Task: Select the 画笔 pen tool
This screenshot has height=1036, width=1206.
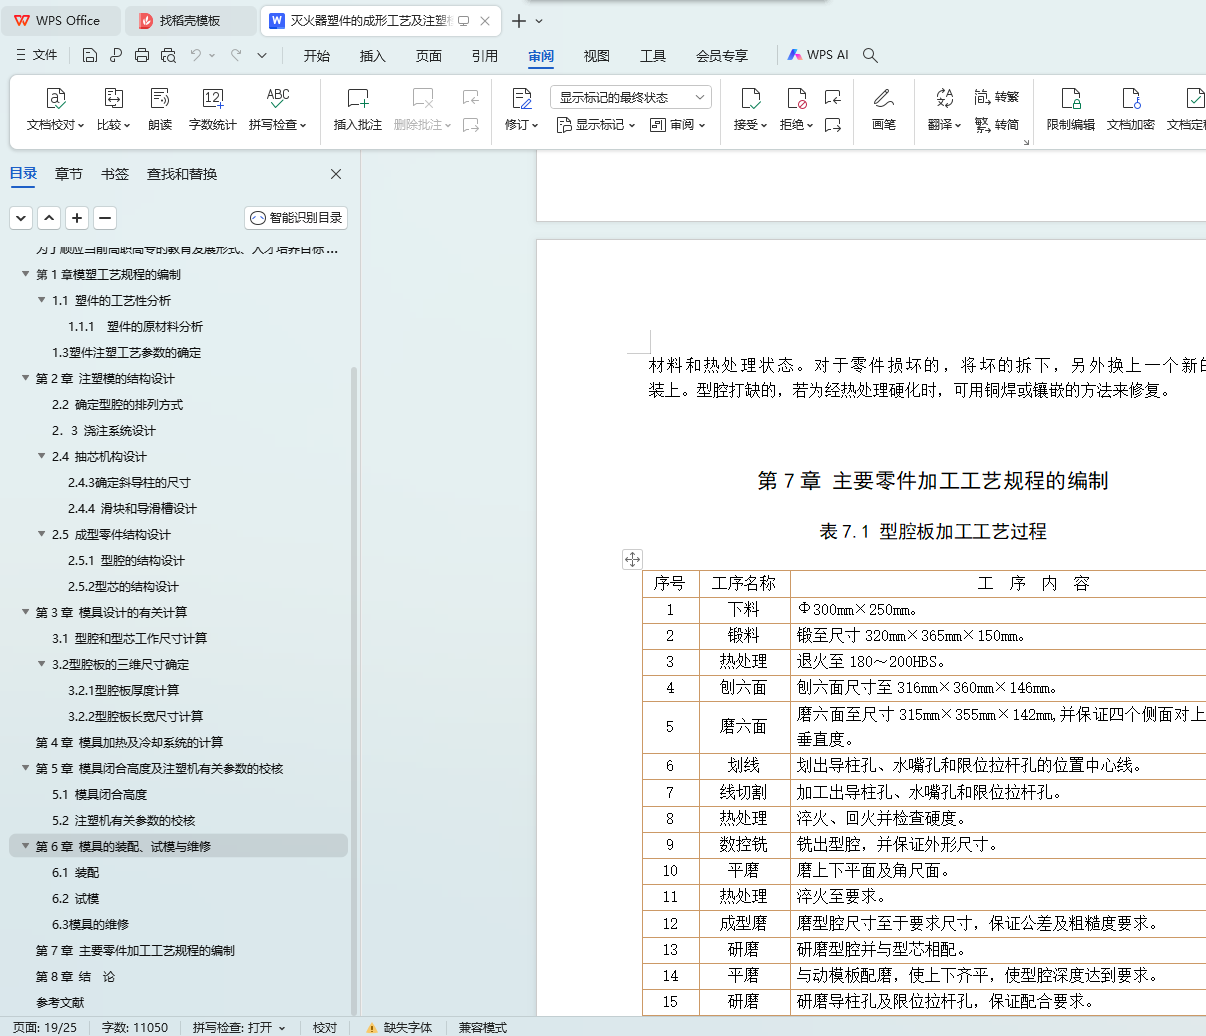Action: pos(883,110)
